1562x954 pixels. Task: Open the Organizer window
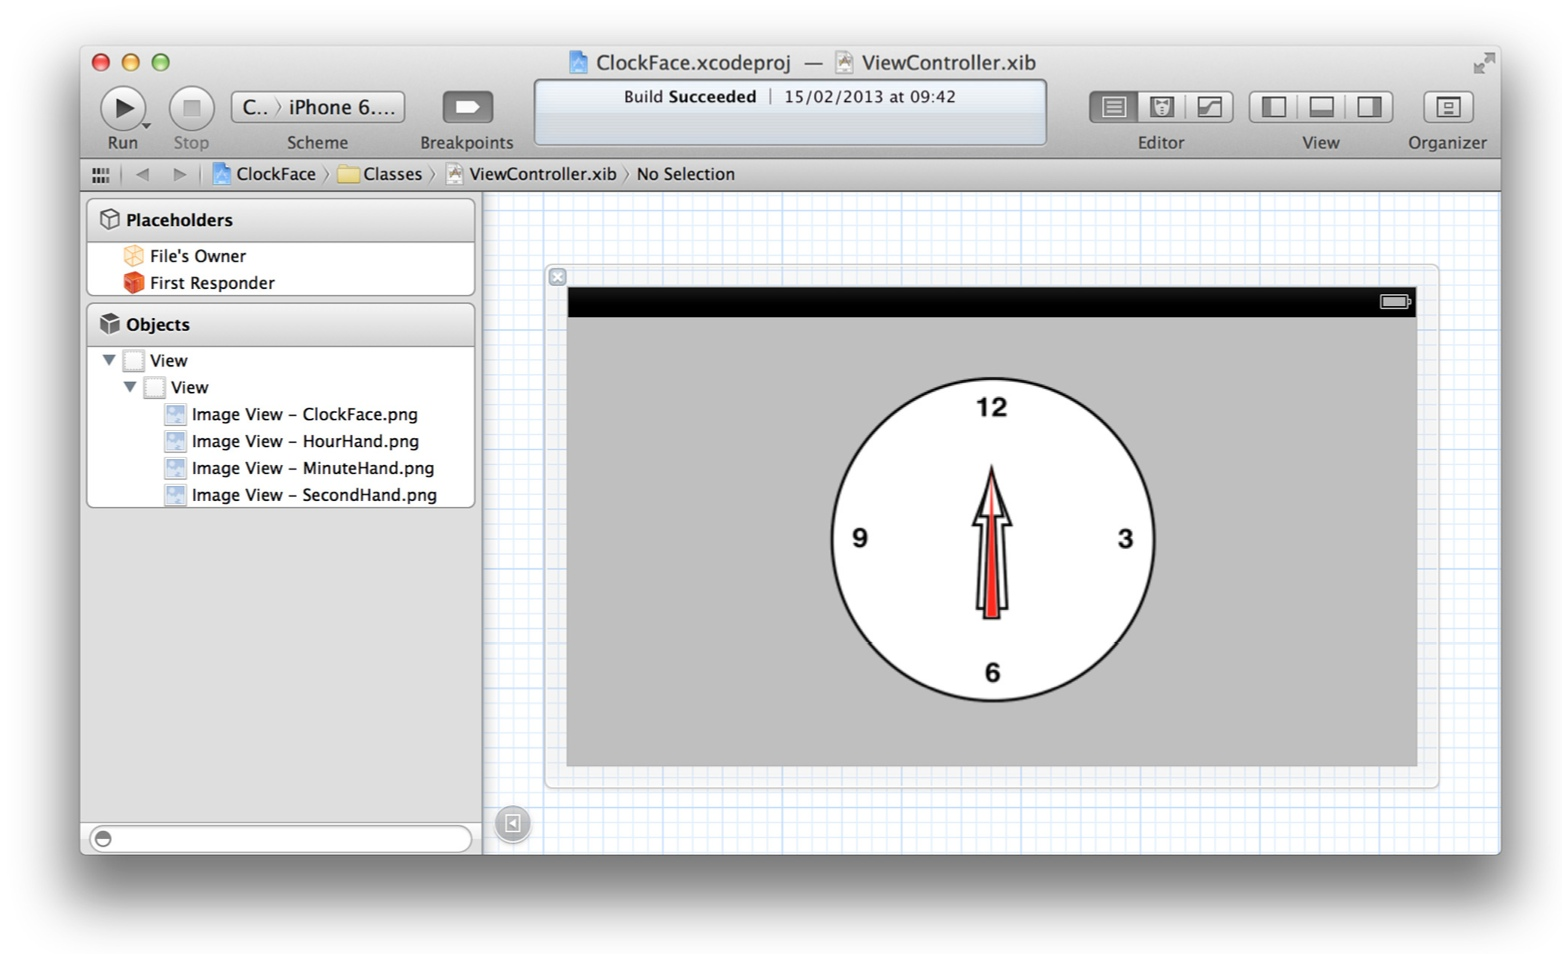(1447, 107)
